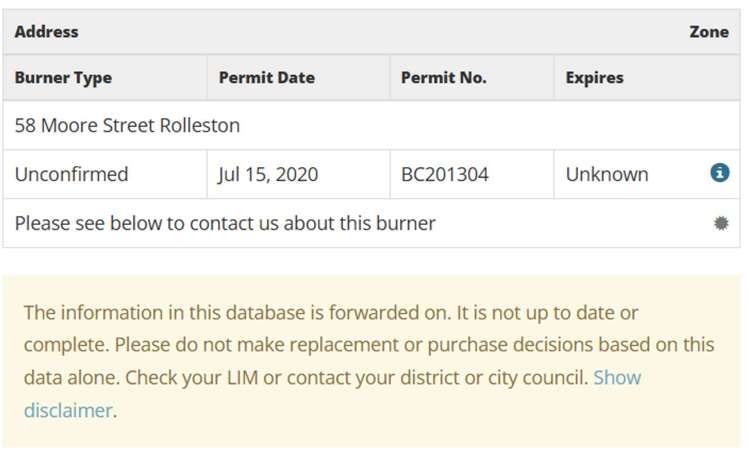Click 'The information in this database' text
Screen dimensions: 749x462
[x=160, y=312]
